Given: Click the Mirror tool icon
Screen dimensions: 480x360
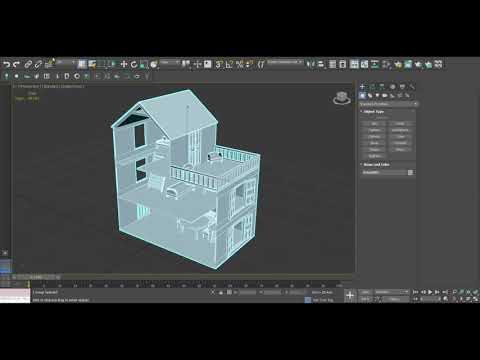Looking at the screenshot, I should coord(310,64).
